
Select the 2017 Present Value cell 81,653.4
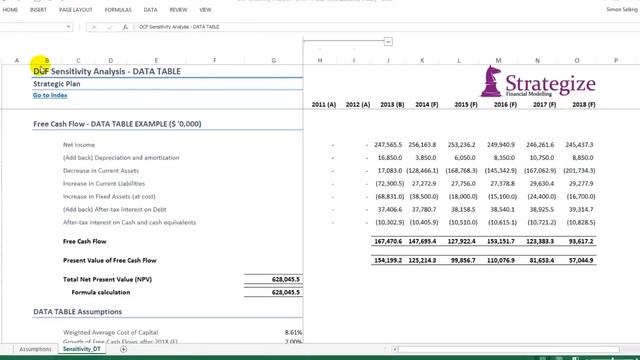541,260
